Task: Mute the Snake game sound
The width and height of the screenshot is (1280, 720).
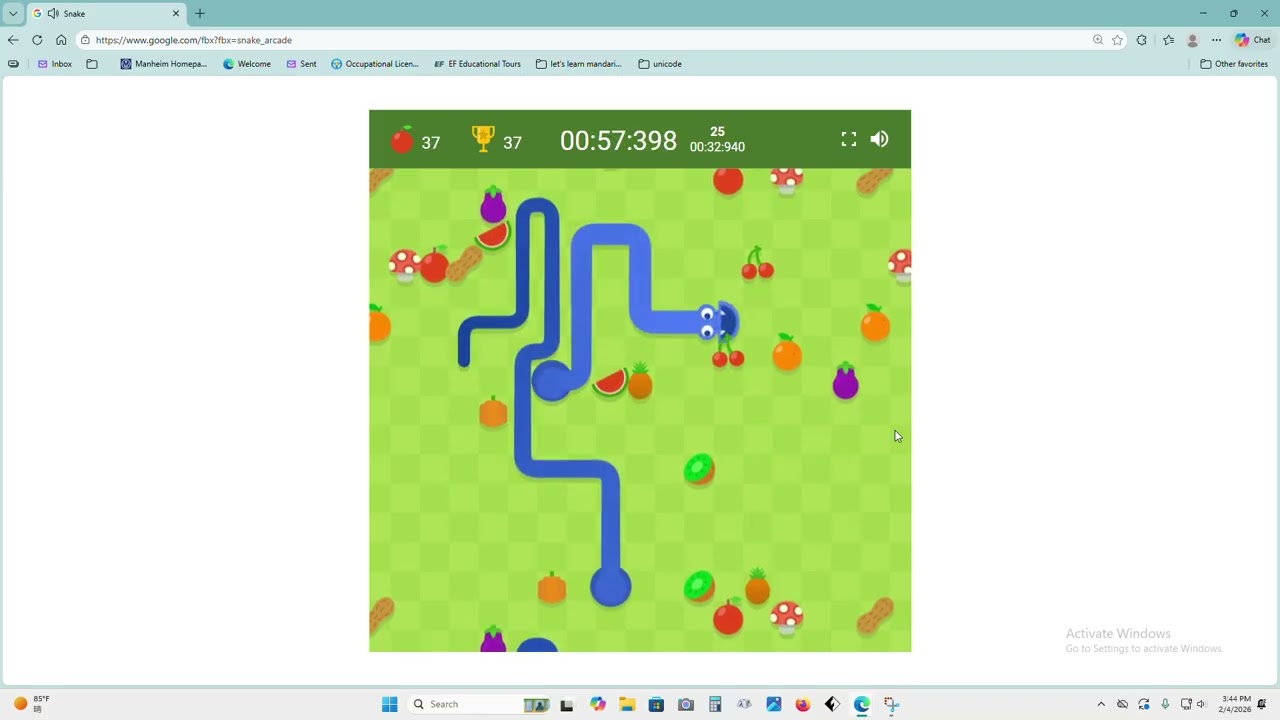Action: click(x=879, y=139)
